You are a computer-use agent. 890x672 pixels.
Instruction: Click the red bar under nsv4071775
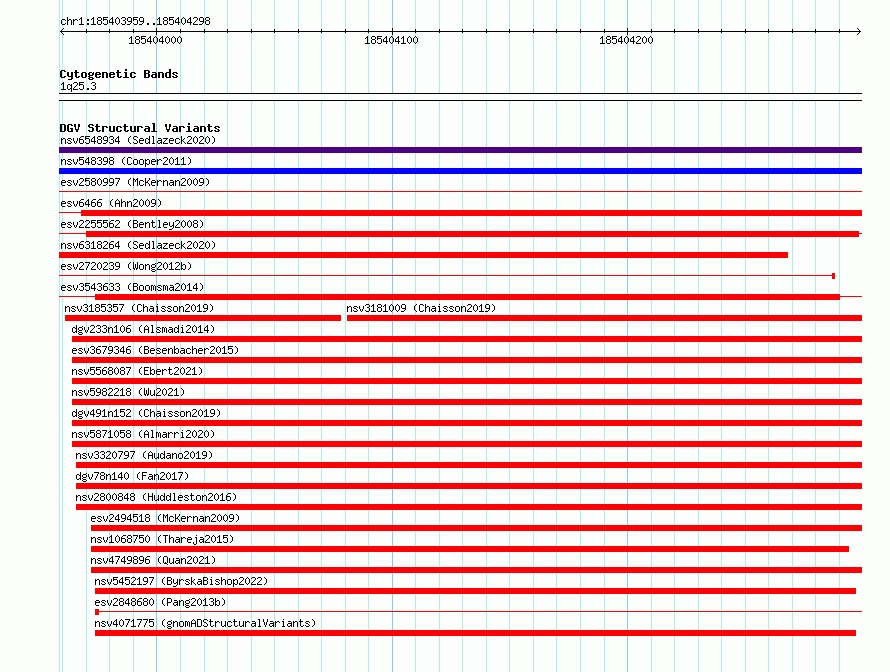point(475,633)
